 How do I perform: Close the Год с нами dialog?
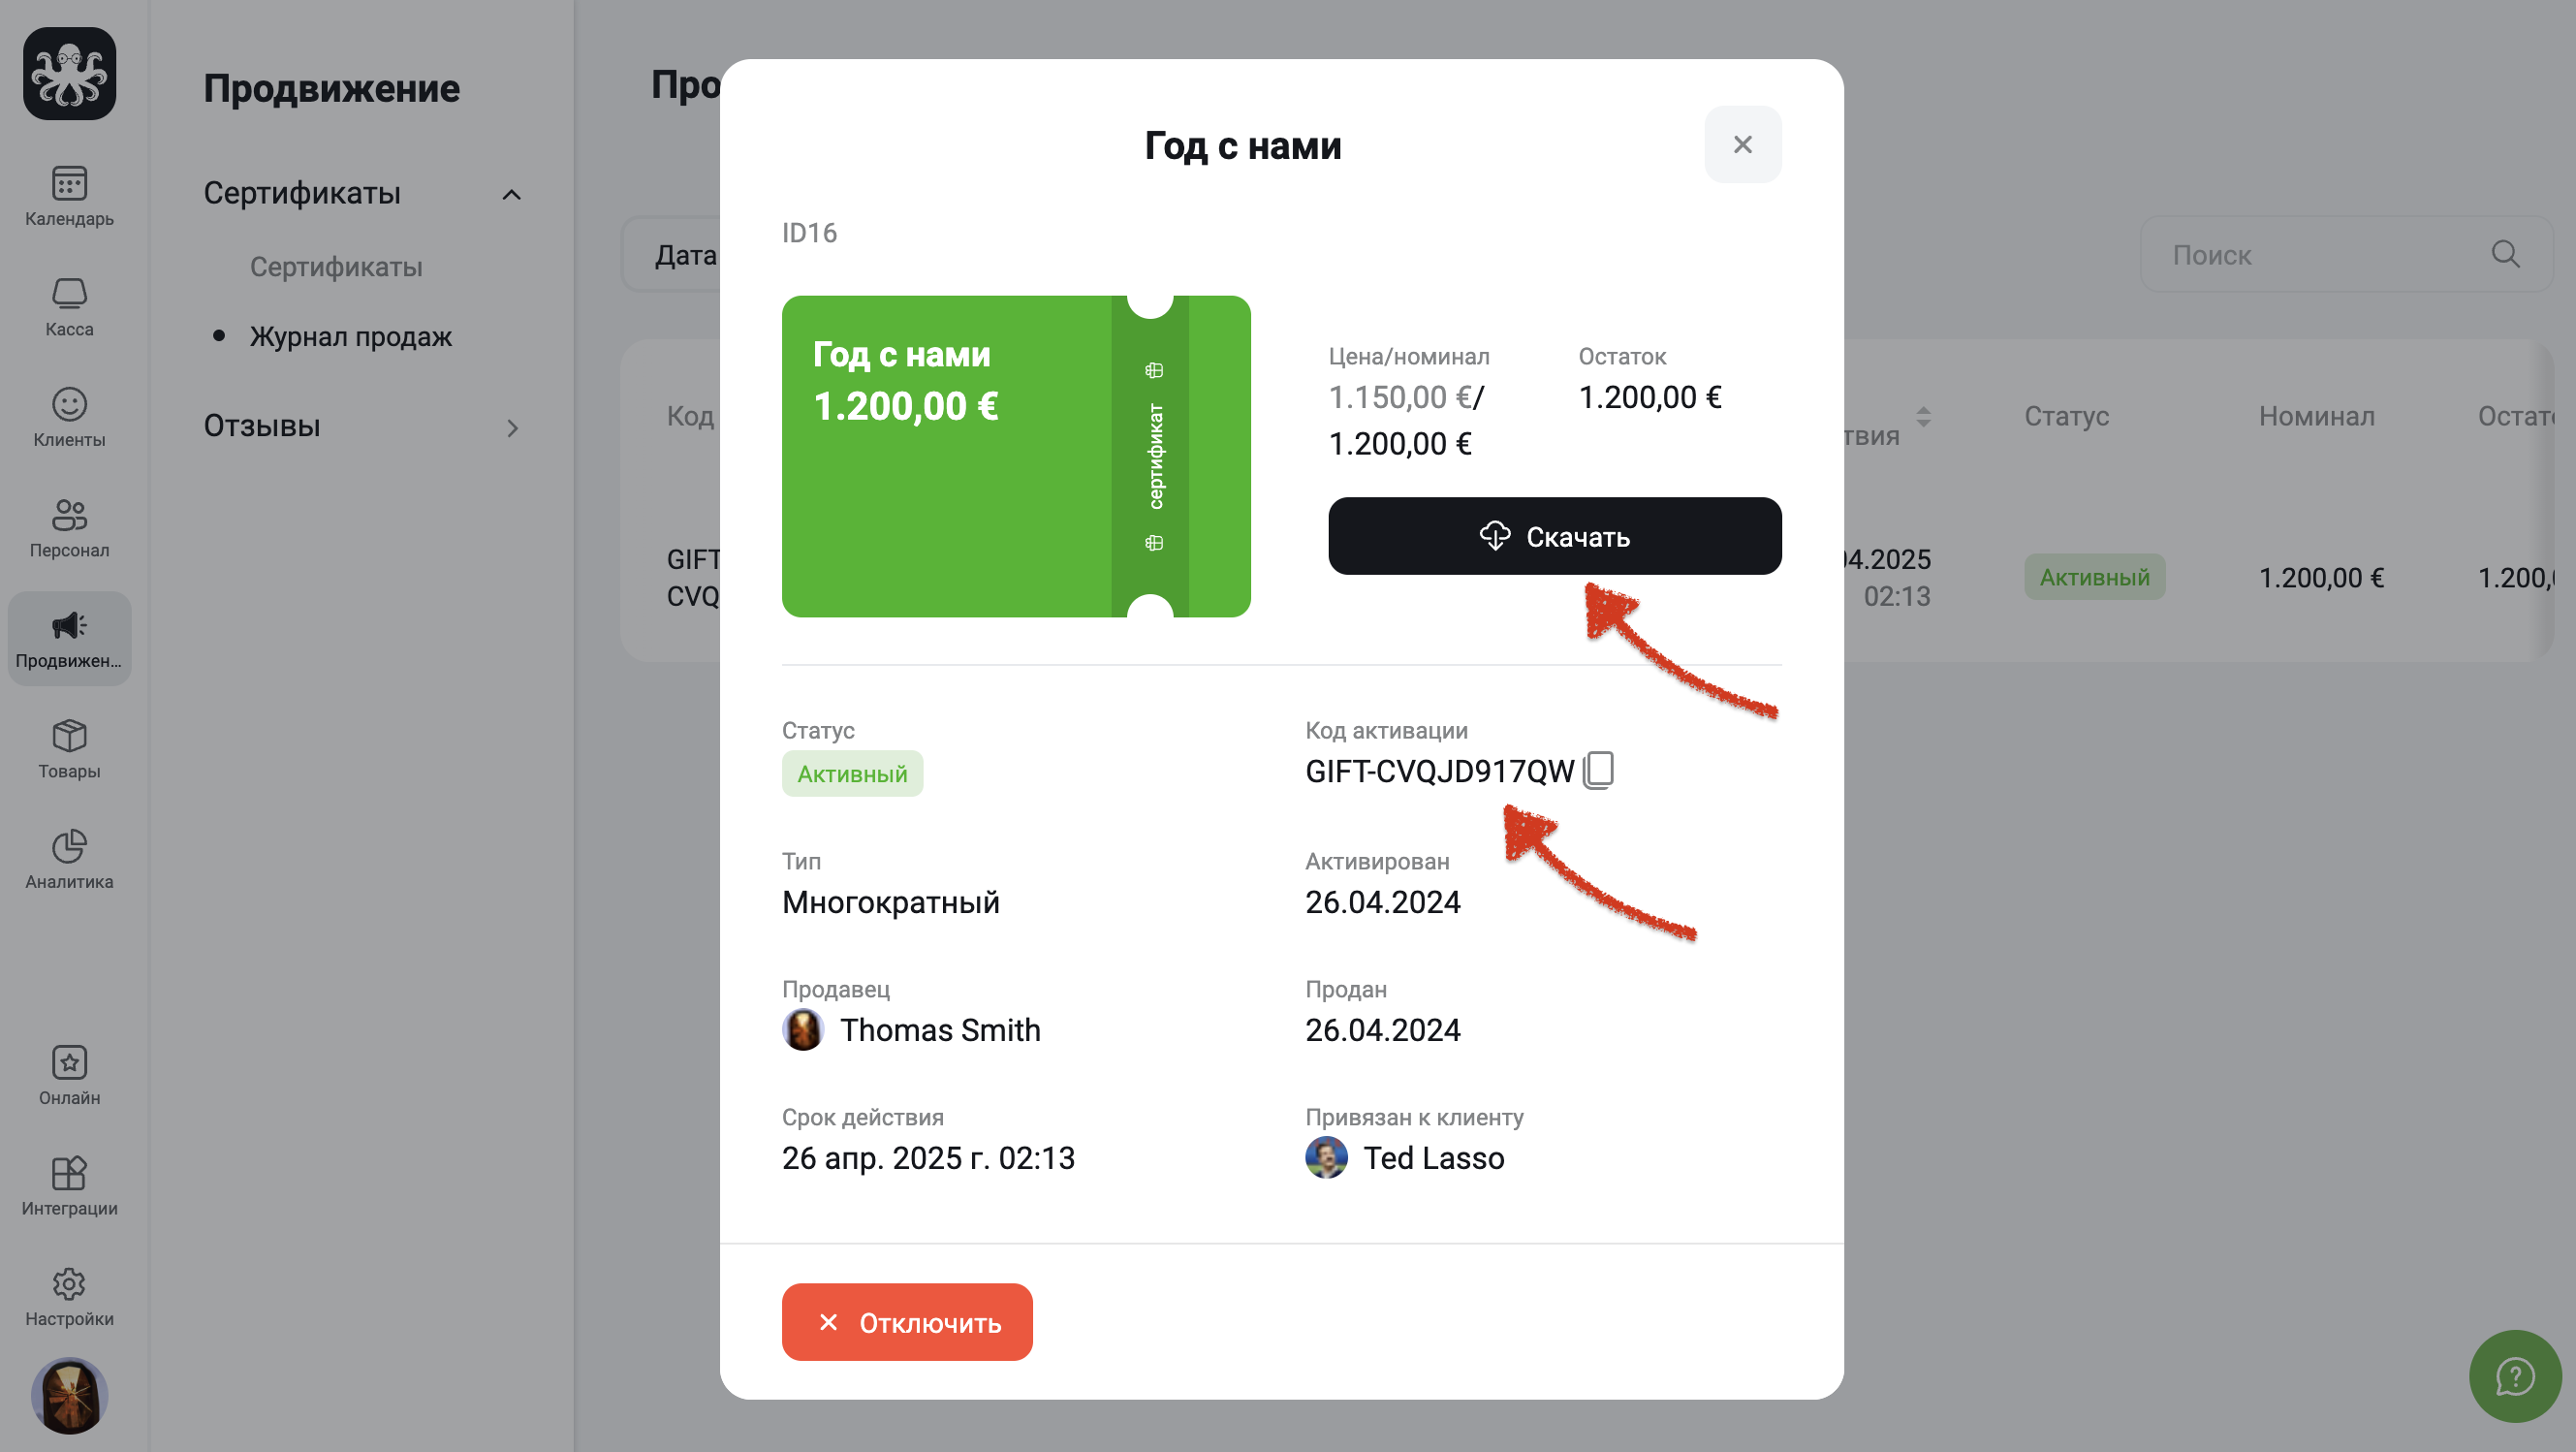point(1742,145)
